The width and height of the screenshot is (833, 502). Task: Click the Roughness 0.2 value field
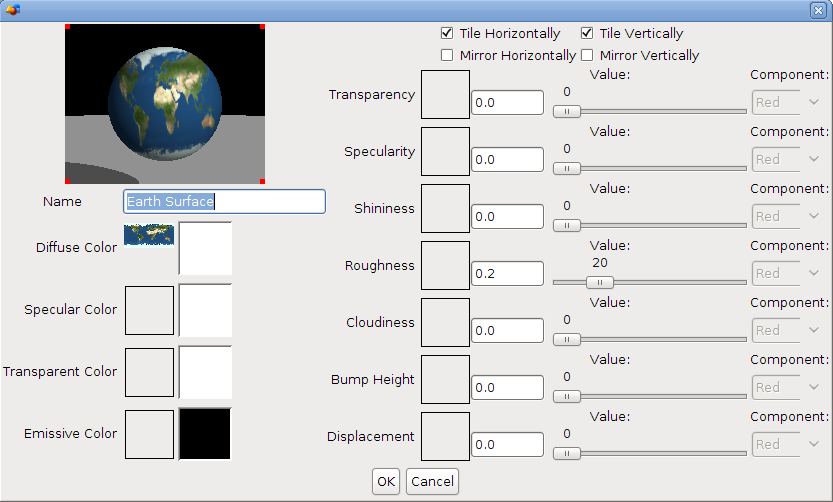507,274
